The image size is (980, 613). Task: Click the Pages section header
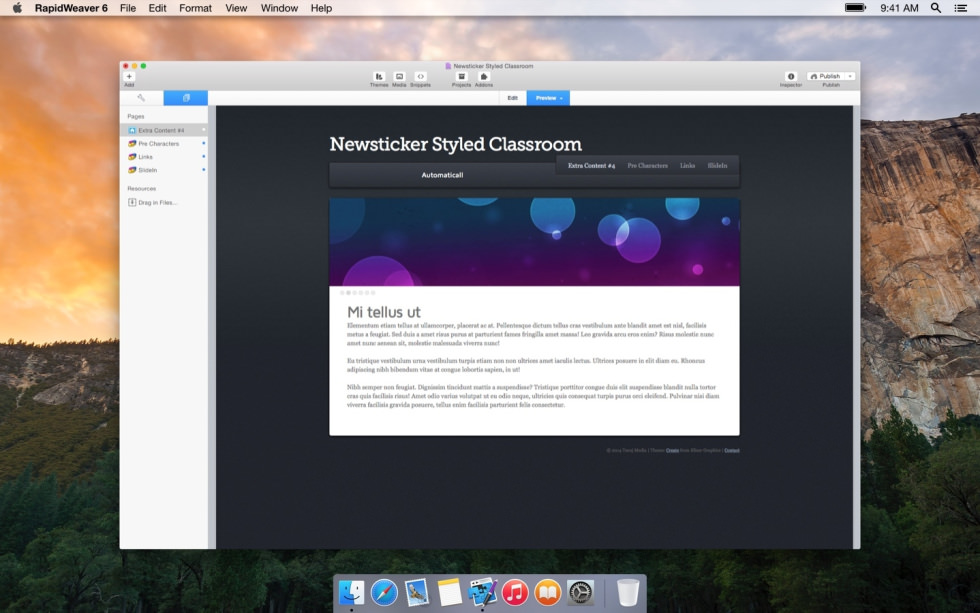pos(136,116)
